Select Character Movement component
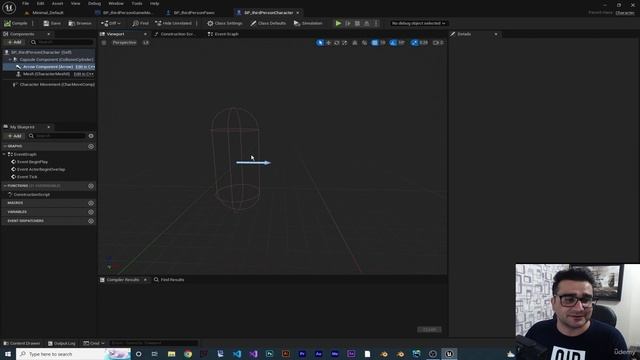Viewport: 640px width, 360px height. pos(53,84)
